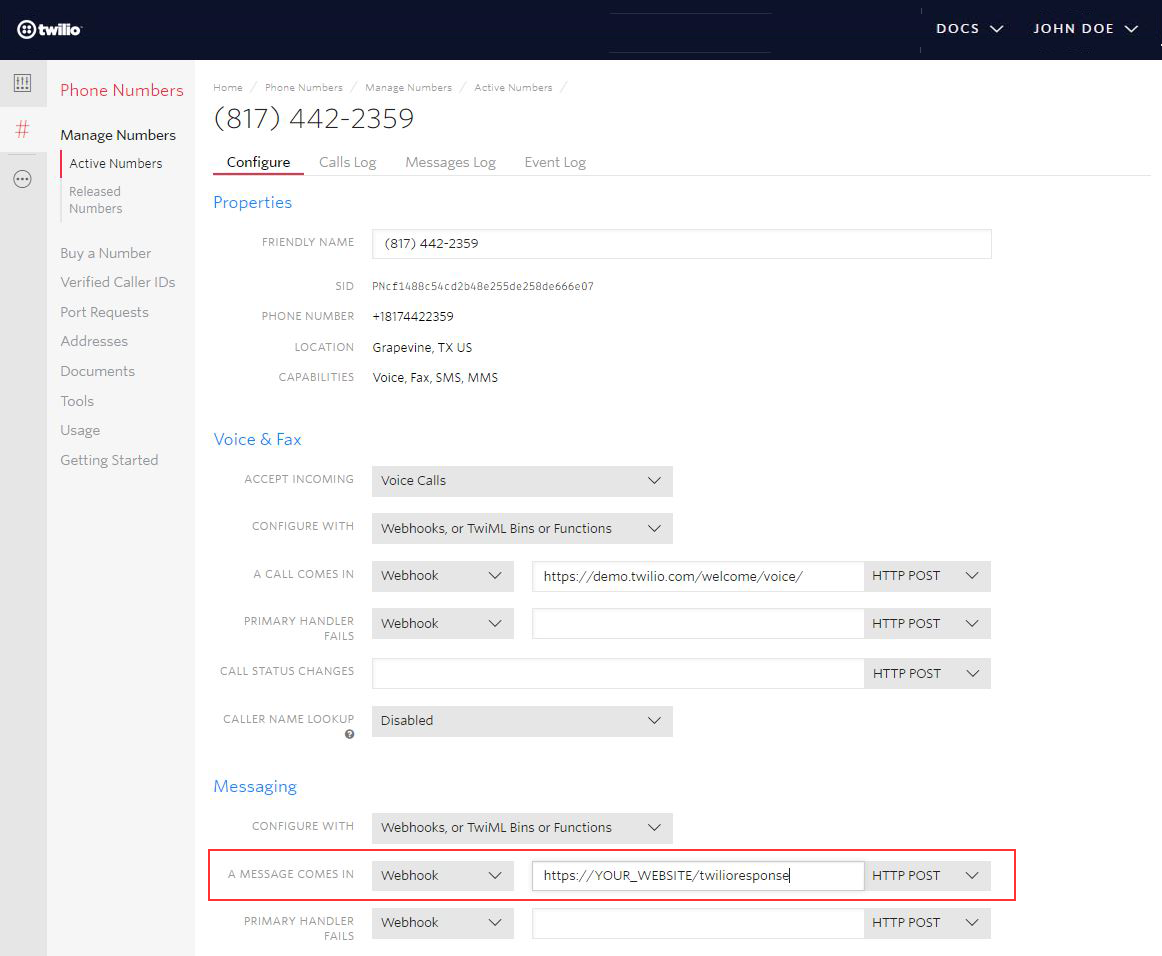This screenshot has height=956, width=1162.
Task: Click the Voice & Fax section heading
Action: pyautogui.click(x=257, y=439)
